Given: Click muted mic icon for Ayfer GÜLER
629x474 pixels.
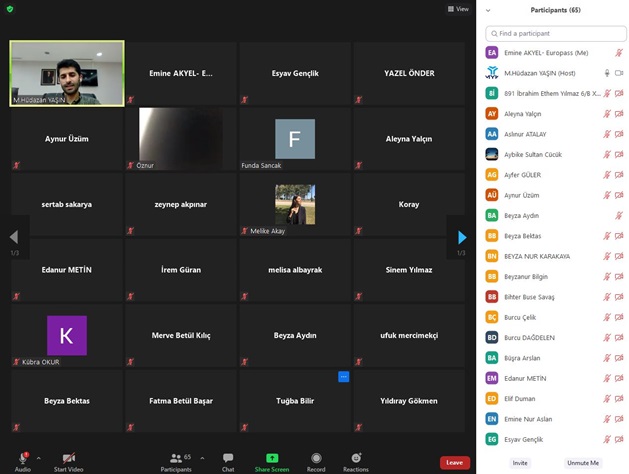Looking at the screenshot, I should (x=607, y=175).
